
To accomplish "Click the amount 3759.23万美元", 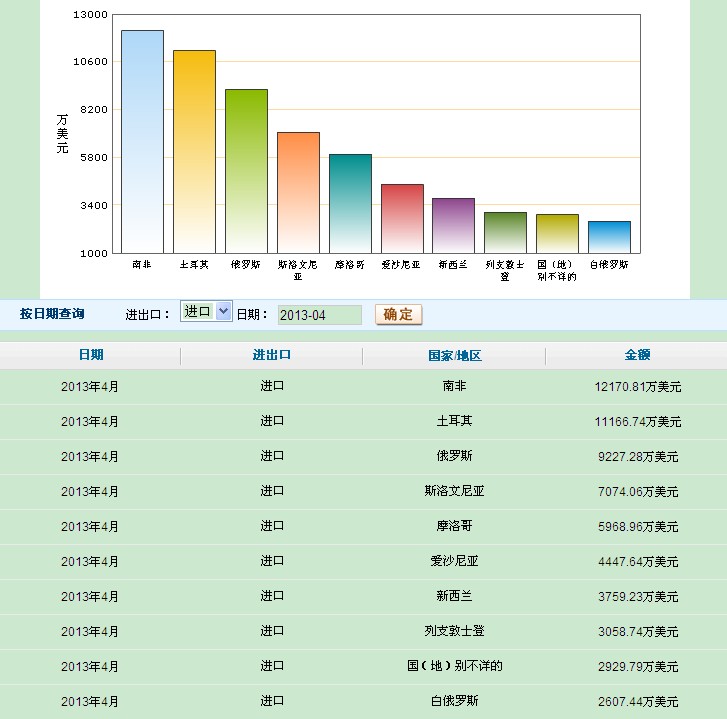I will click(638, 597).
